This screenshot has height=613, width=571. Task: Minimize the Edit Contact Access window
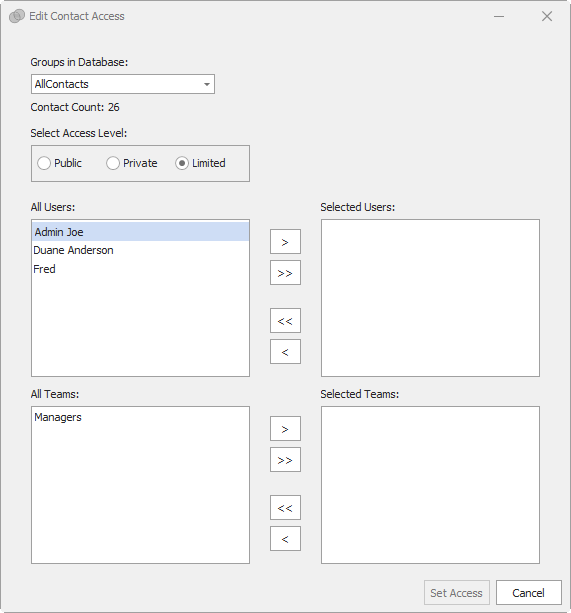(499, 16)
